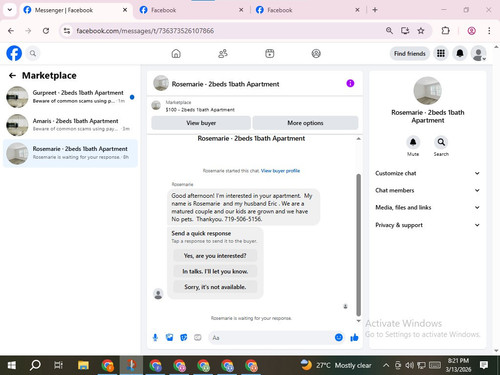Image resolution: width=500 pixels, height=375 pixels.
Task: Click the chat vertical scrollbar
Action: (359, 245)
